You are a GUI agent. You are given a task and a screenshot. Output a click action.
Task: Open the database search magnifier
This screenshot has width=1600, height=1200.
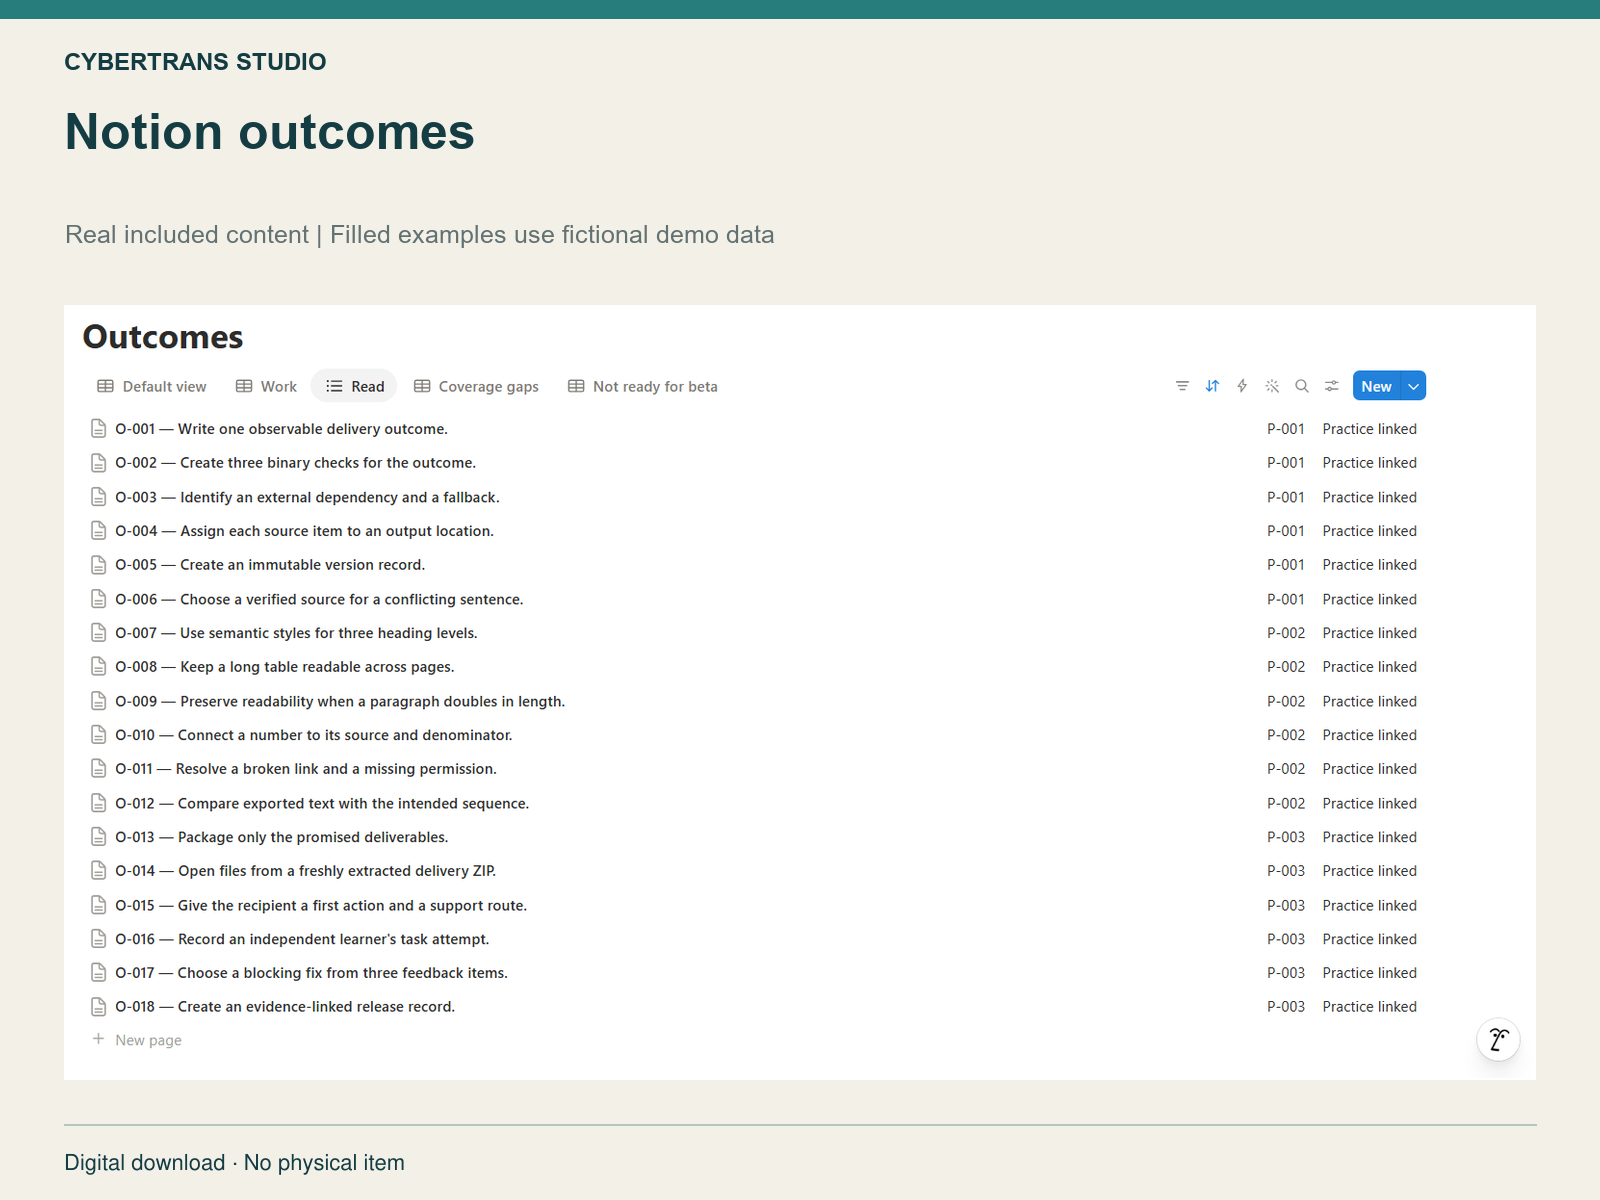point(1302,386)
